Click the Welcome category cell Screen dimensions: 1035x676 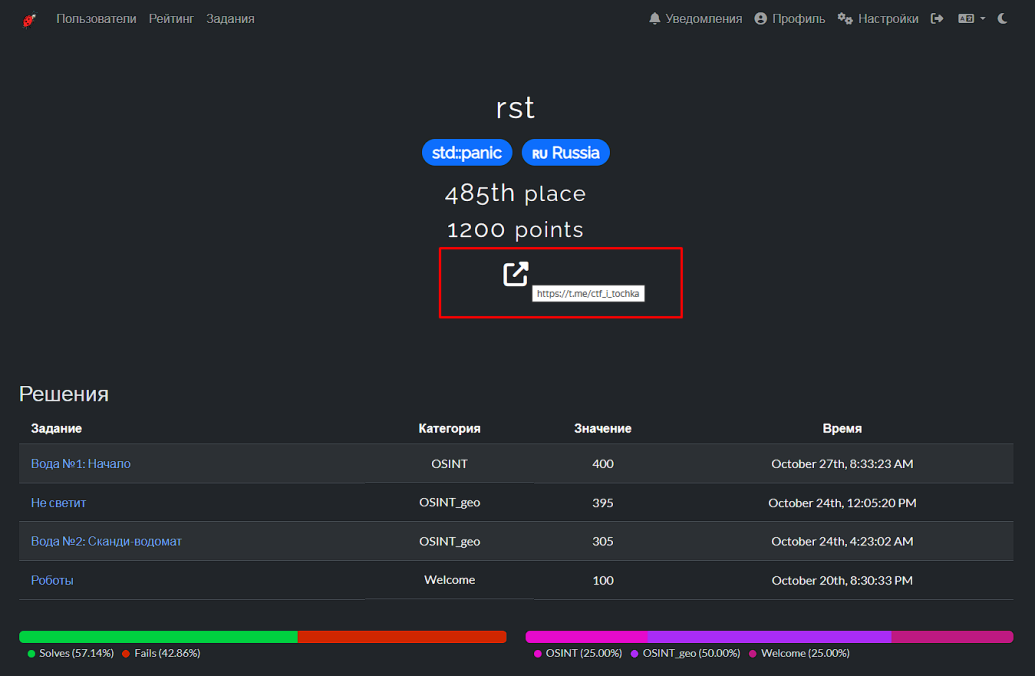450,580
